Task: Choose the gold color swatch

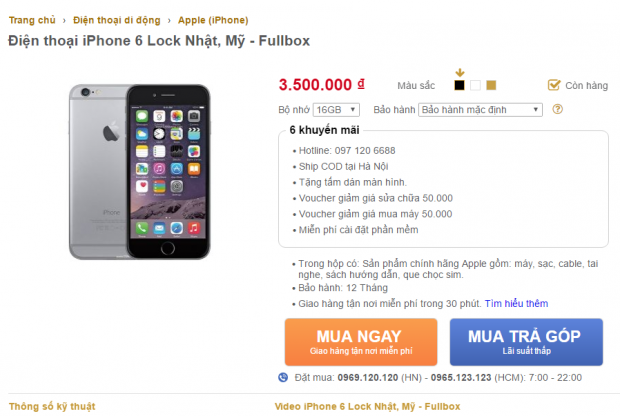Action: [491, 85]
